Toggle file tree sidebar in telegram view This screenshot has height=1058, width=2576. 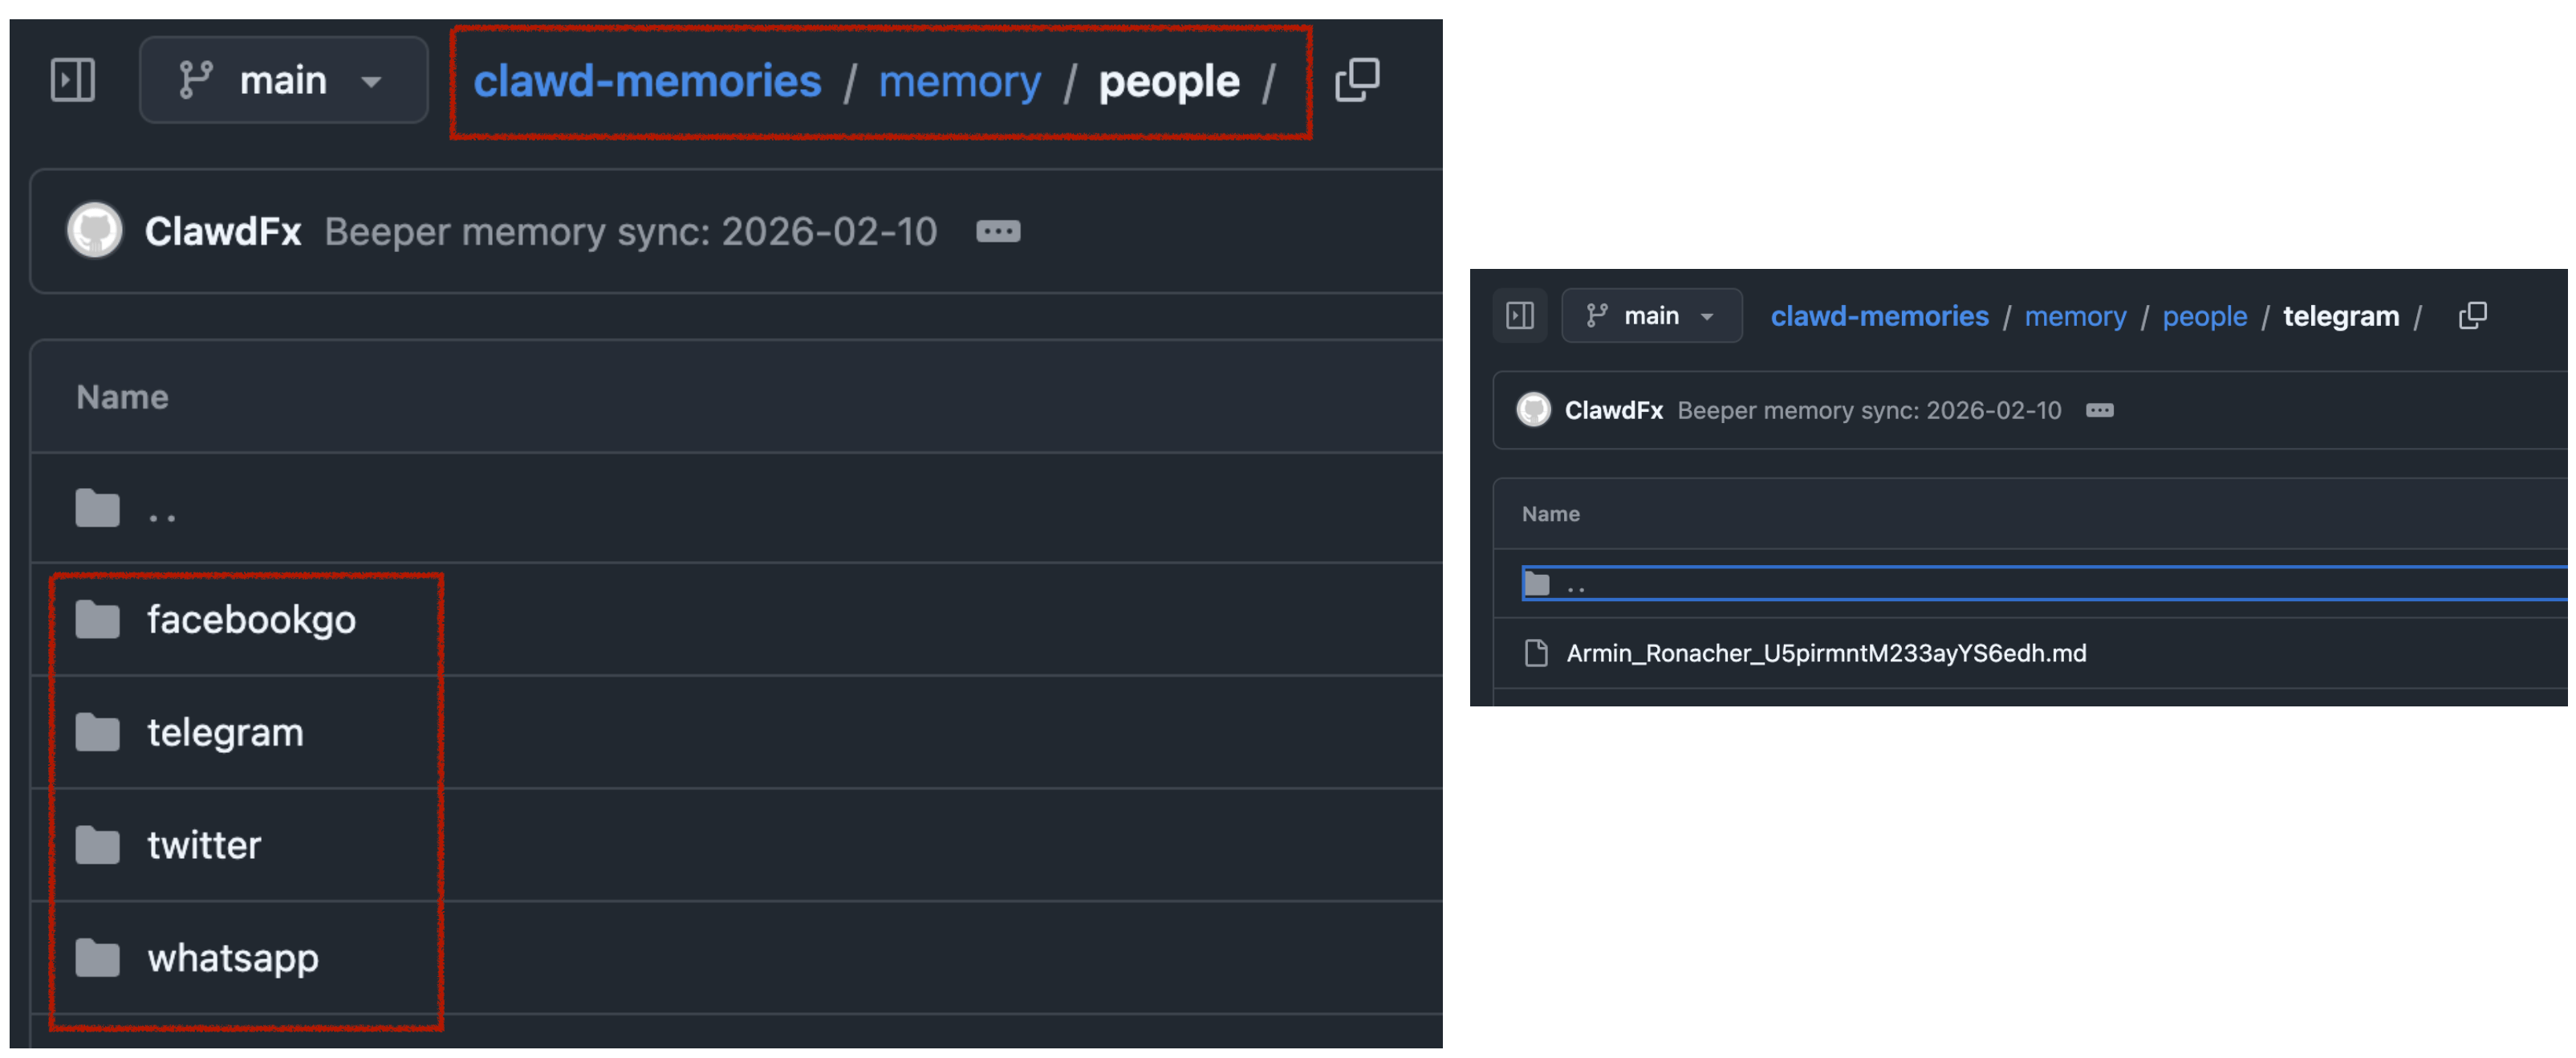(x=1519, y=316)
